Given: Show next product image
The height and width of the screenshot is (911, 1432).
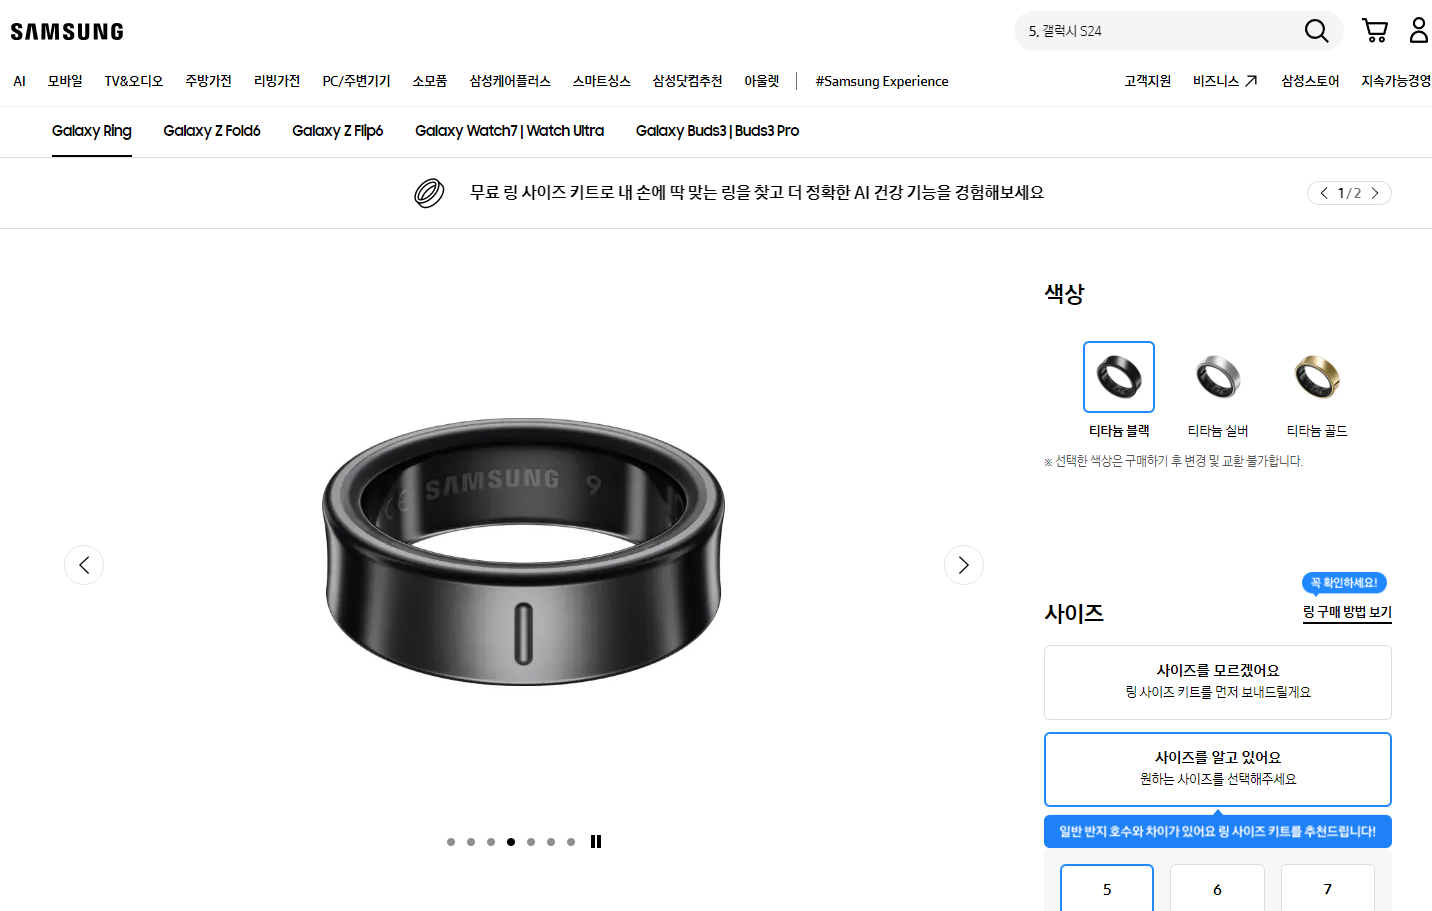Looking at the screenshot, I should coord(964,565).
